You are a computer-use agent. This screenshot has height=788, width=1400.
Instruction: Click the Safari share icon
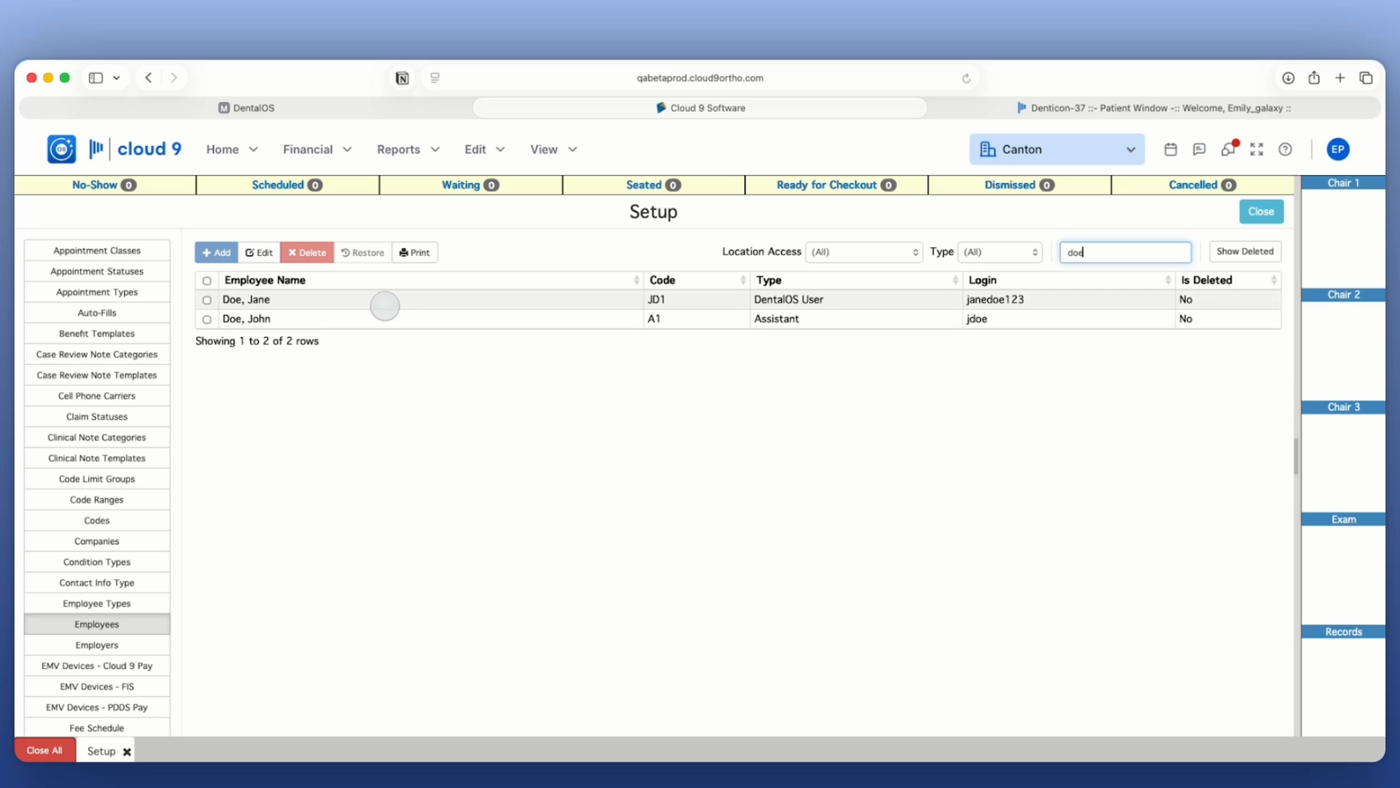tap(1314, 78)
